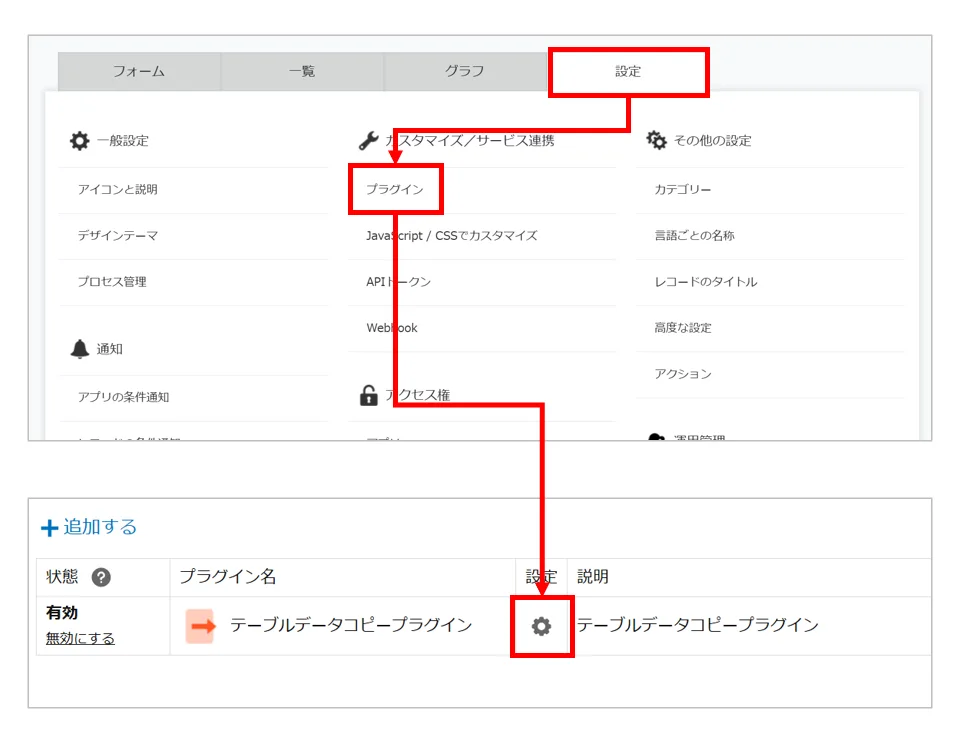Image resolution: width=964 pixels, height=736 pixels.
Task: Open APIトークン settings
Action: (x=398, y=282)
